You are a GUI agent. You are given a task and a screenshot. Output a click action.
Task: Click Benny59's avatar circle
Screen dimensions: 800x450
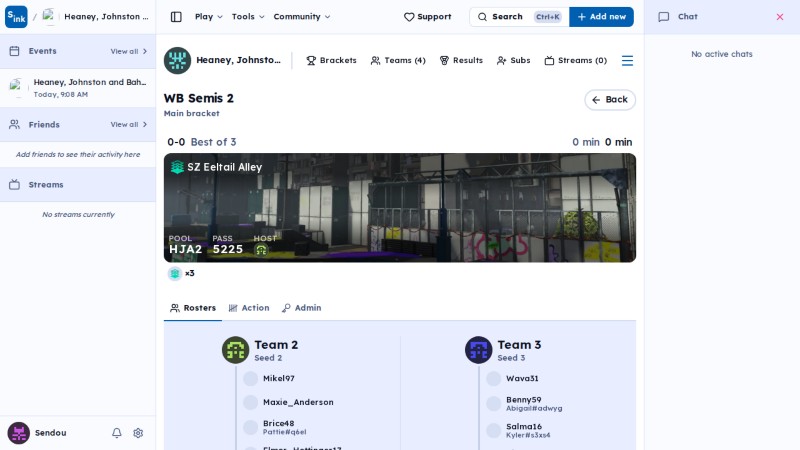pyautogui.click(x=493, y=404)
